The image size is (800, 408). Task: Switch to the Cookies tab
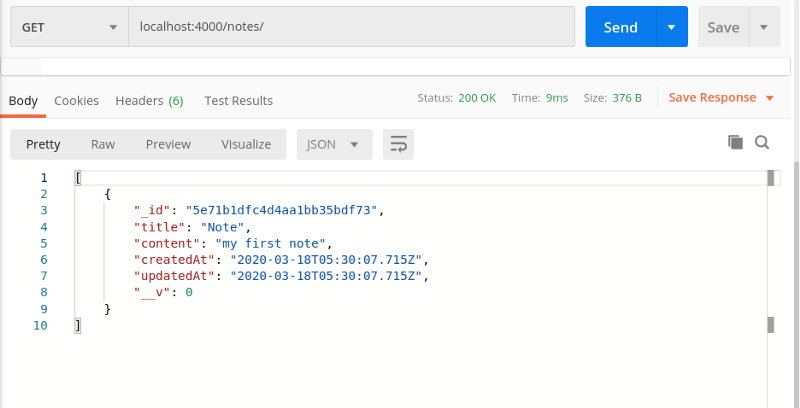coord(76,100)
